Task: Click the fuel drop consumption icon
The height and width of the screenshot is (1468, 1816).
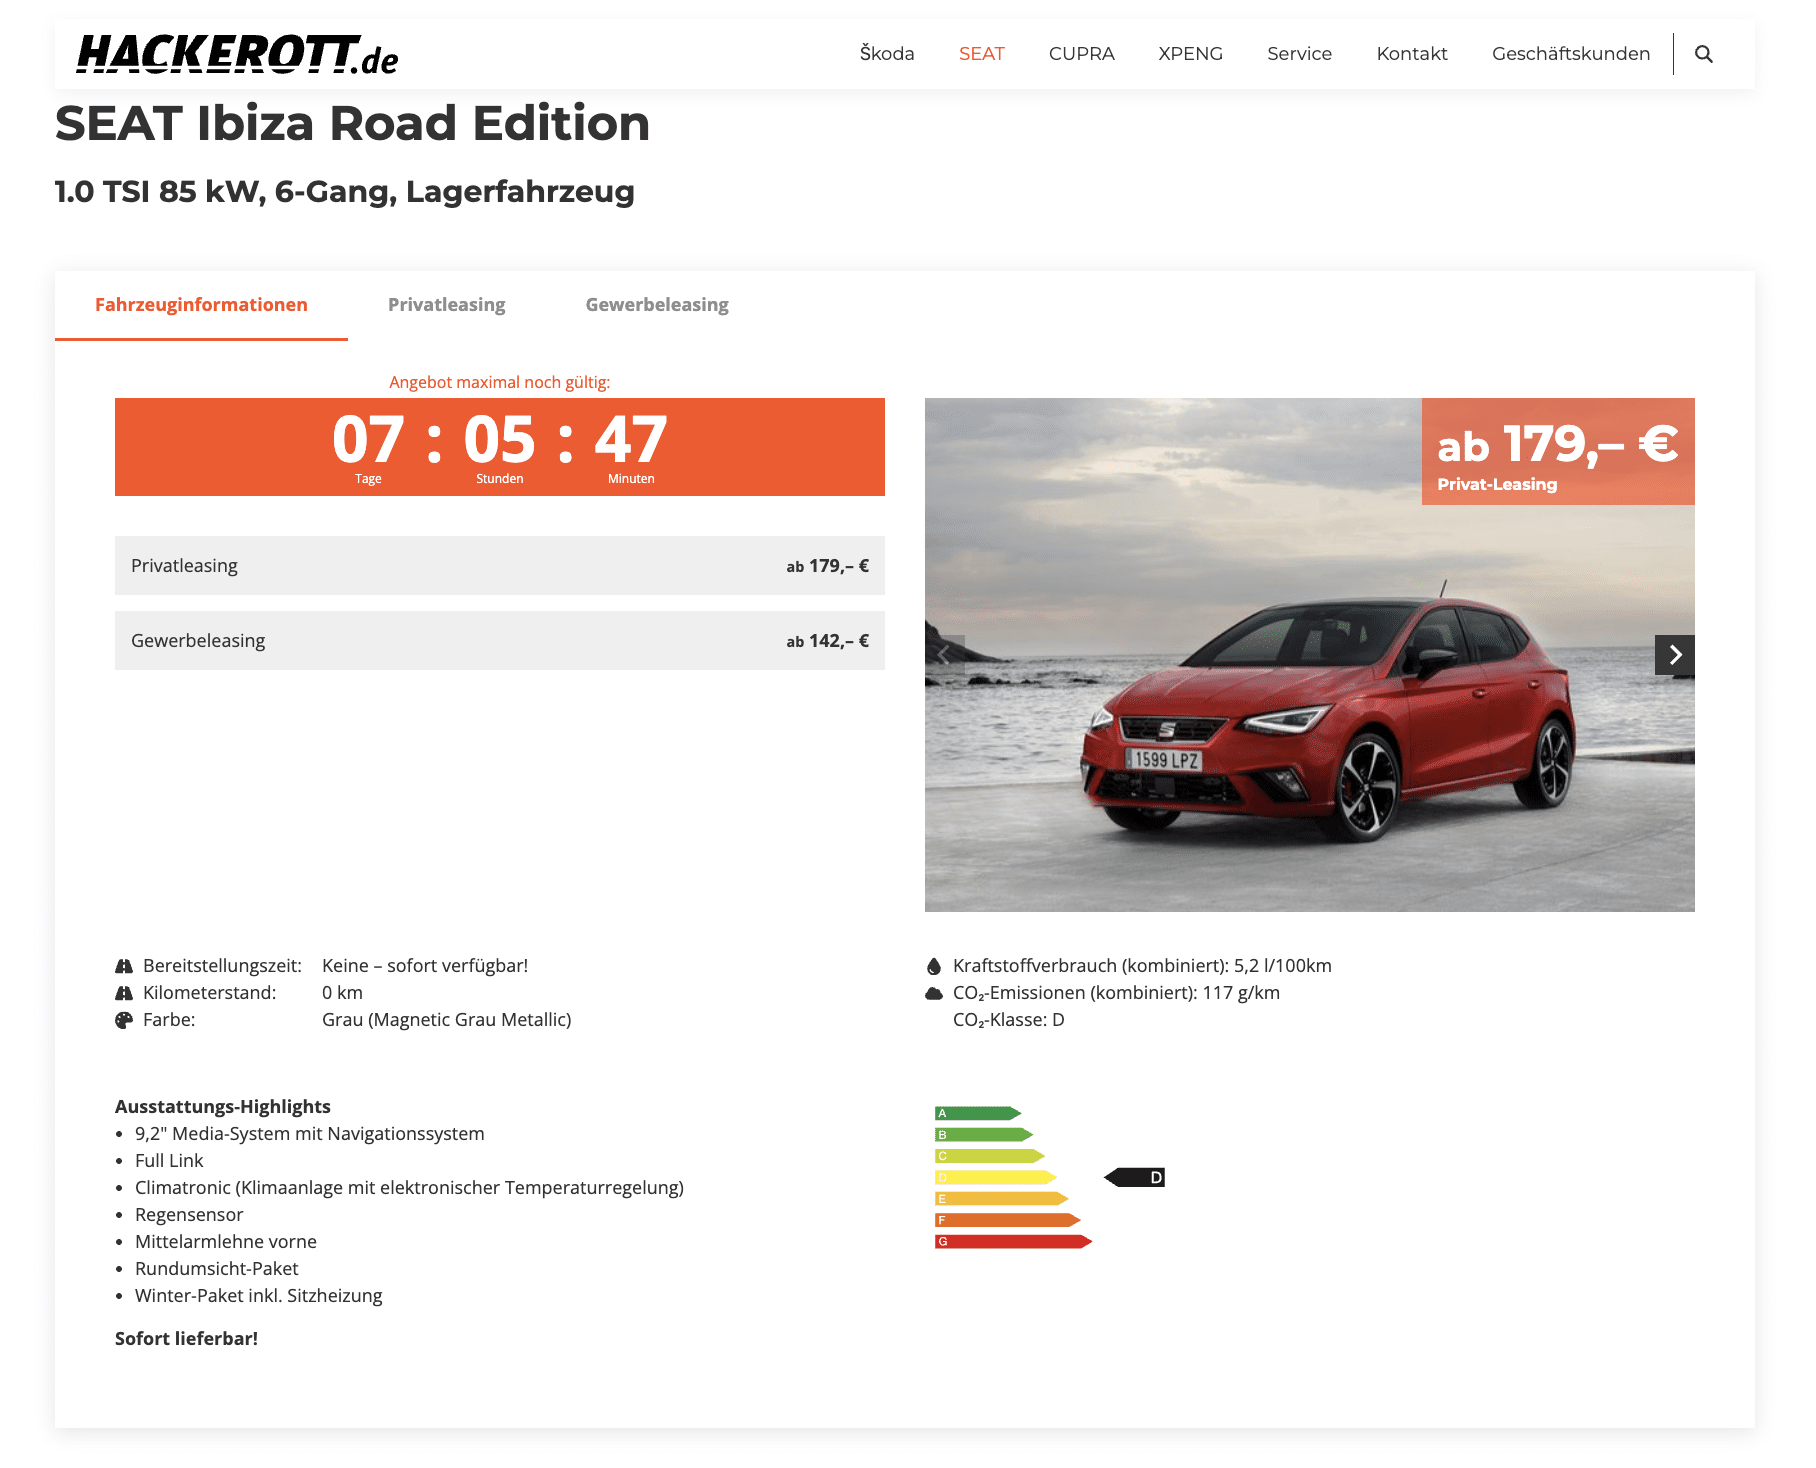Action: pos(934,966)
